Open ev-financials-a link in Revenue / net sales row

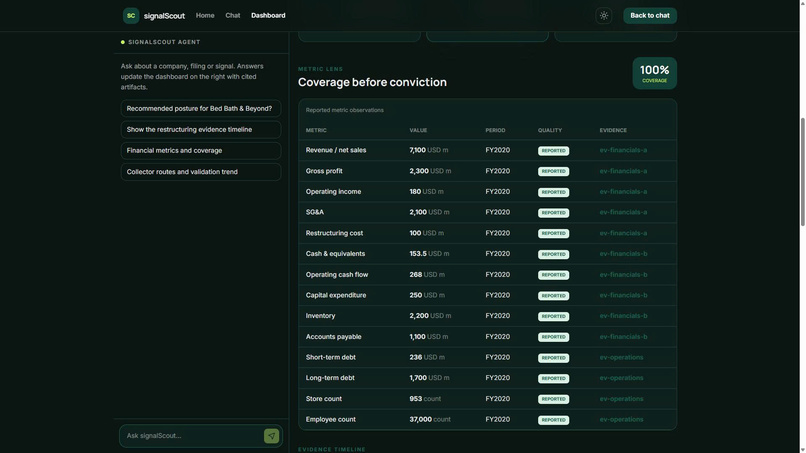coord(623,150)
